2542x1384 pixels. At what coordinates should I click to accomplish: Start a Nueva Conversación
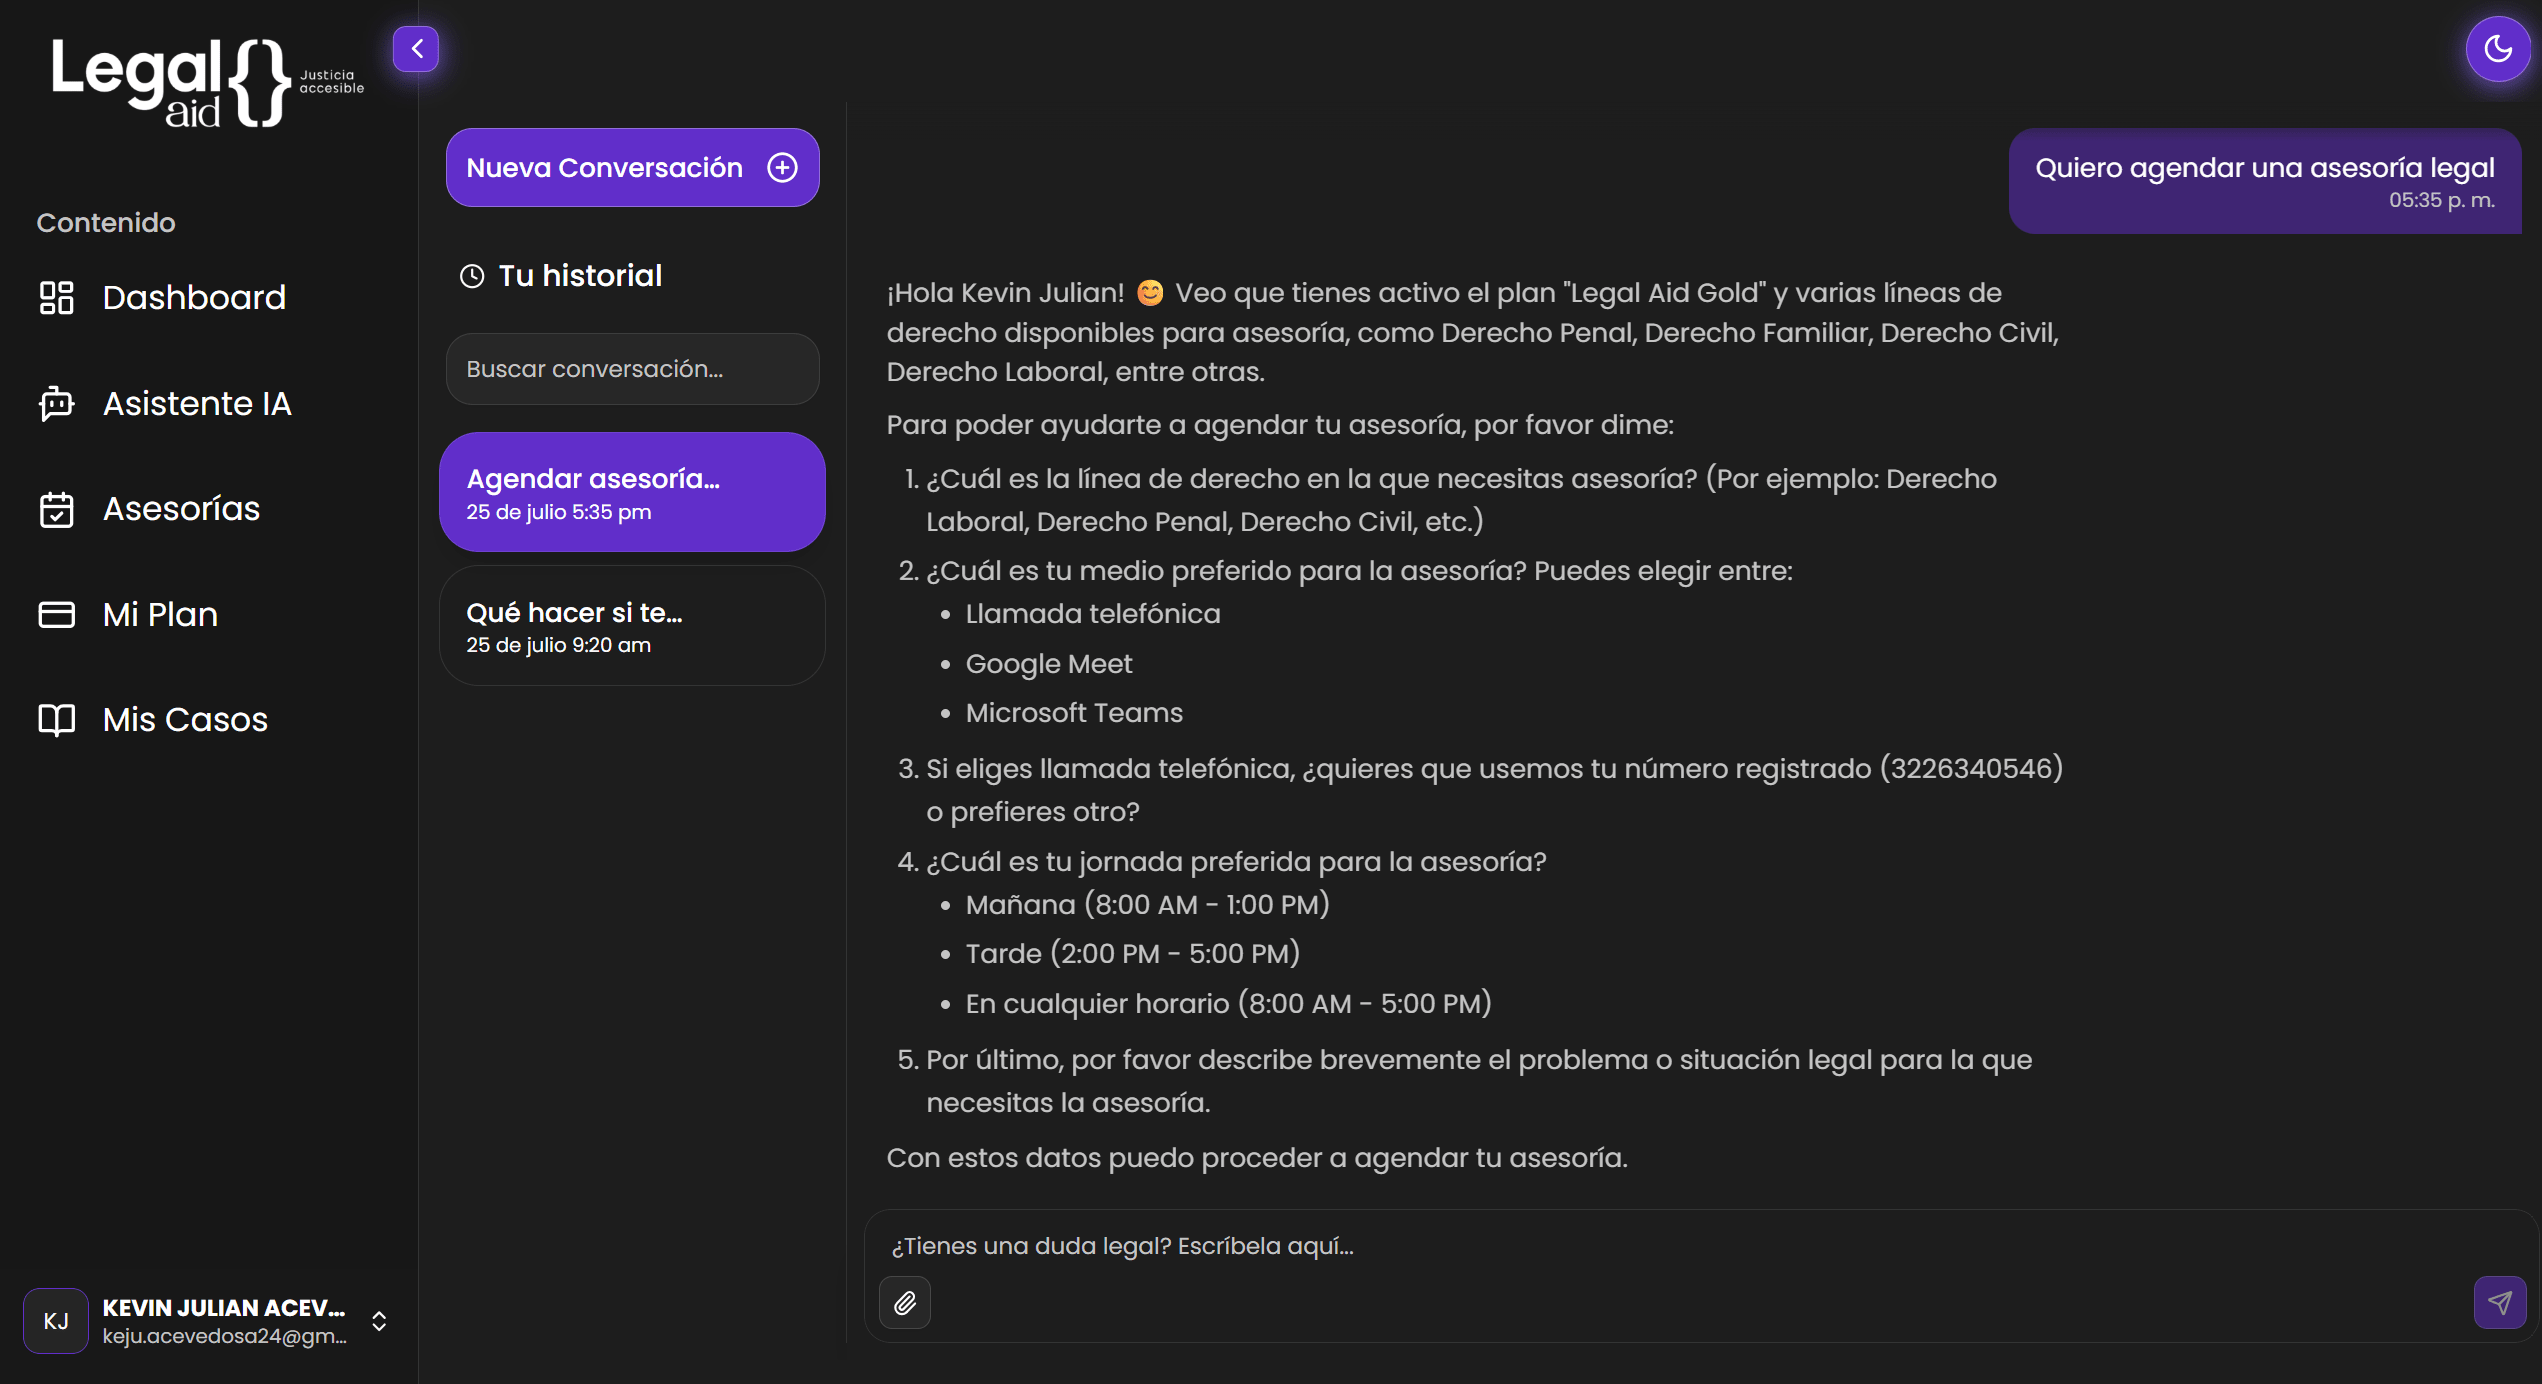[604, 168]
